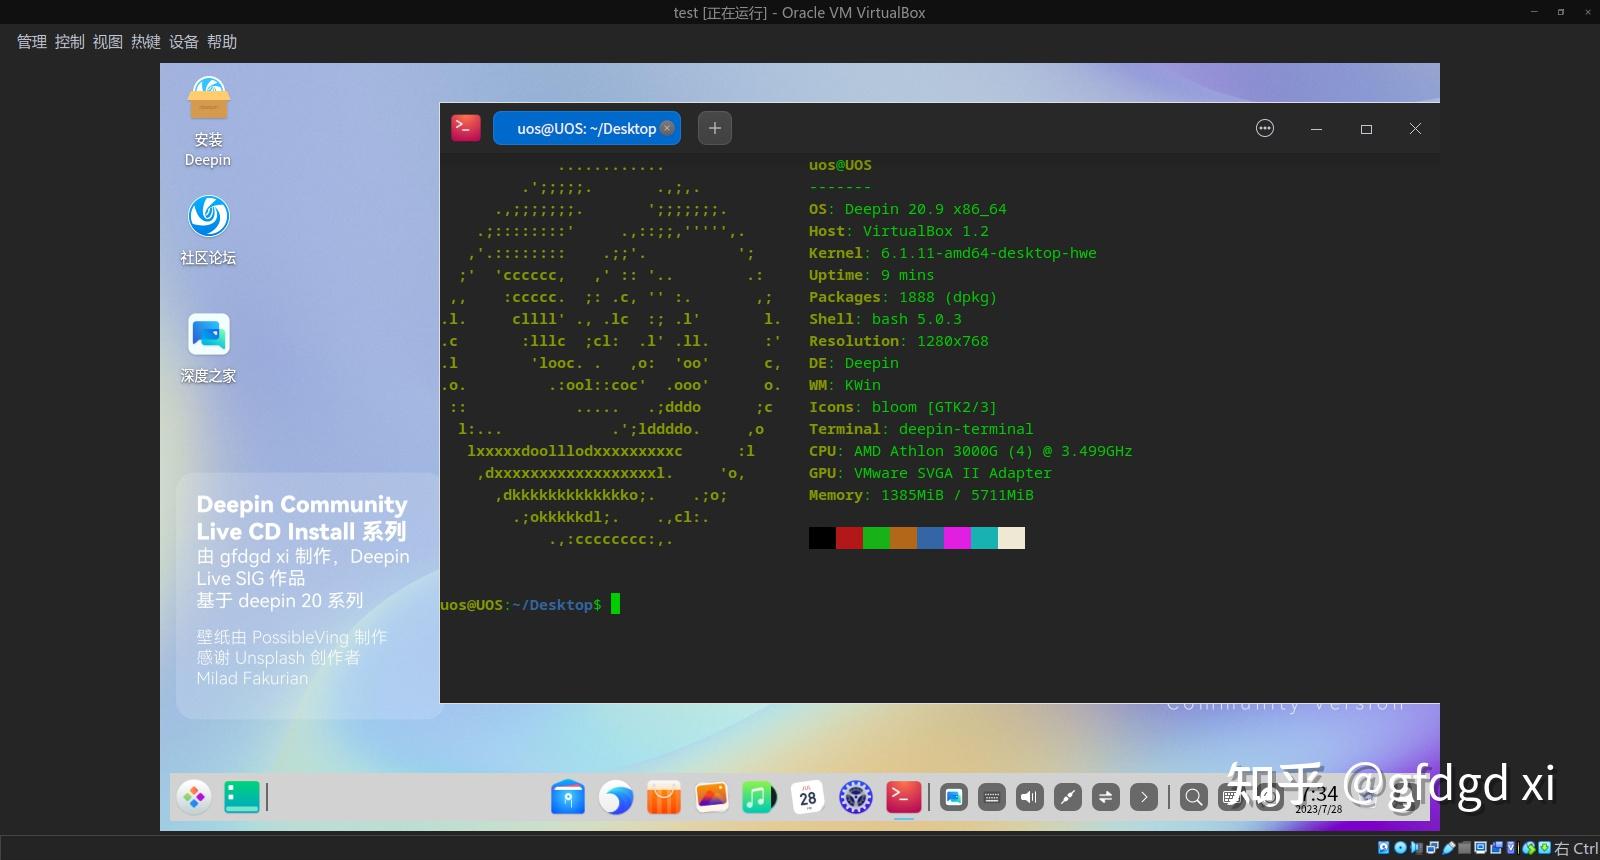
Task: Click the 'uos@UOS:~/Desktop$' terminal prompt
Action: [521, 605]
